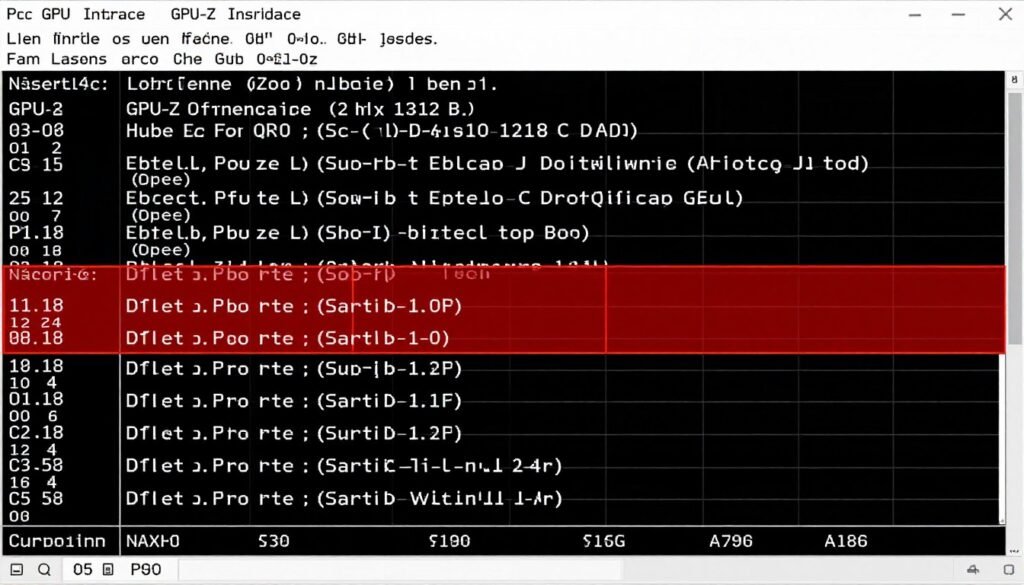
Task: Click the 'Lobrtſenne (Zoo)' header cell
Action: pos(215,84)
